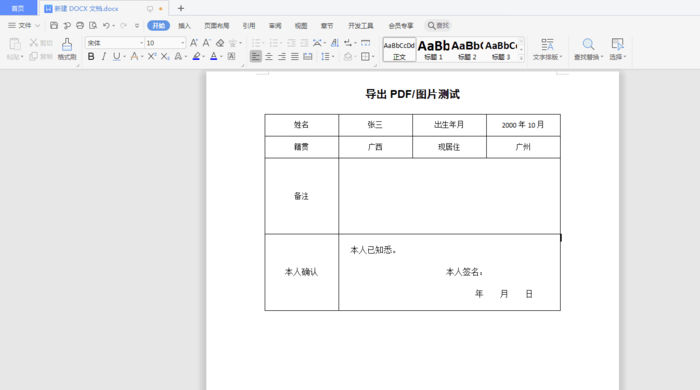
Task: Switch to the 插入 ribbon tab
Action: (184, 25)
